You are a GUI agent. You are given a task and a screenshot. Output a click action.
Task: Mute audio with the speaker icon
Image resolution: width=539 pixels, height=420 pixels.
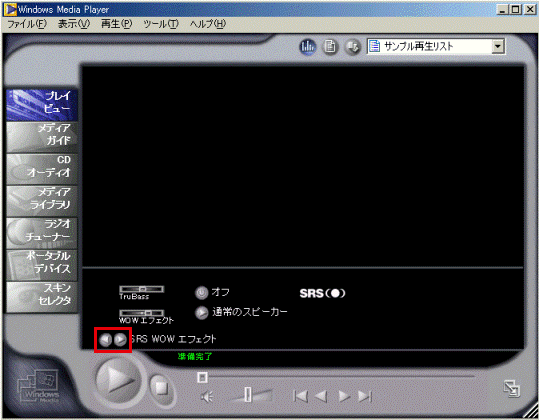[x=207, y=397]
